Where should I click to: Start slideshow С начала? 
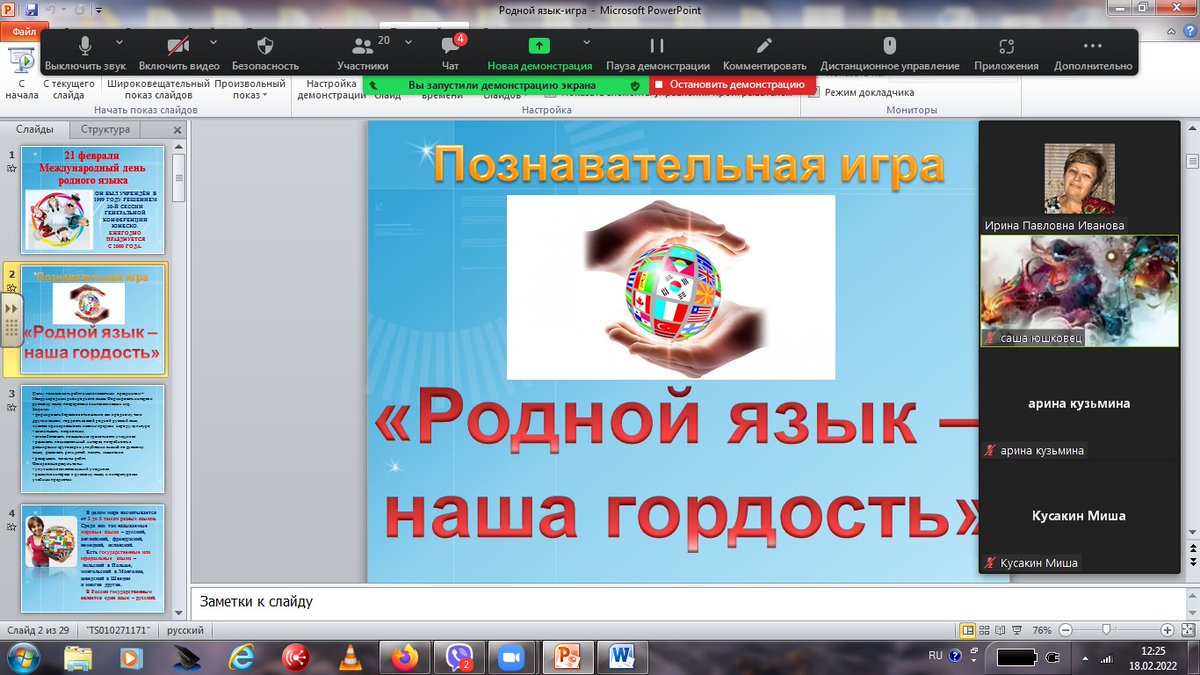pyautogui.click(x=21, y=75)
